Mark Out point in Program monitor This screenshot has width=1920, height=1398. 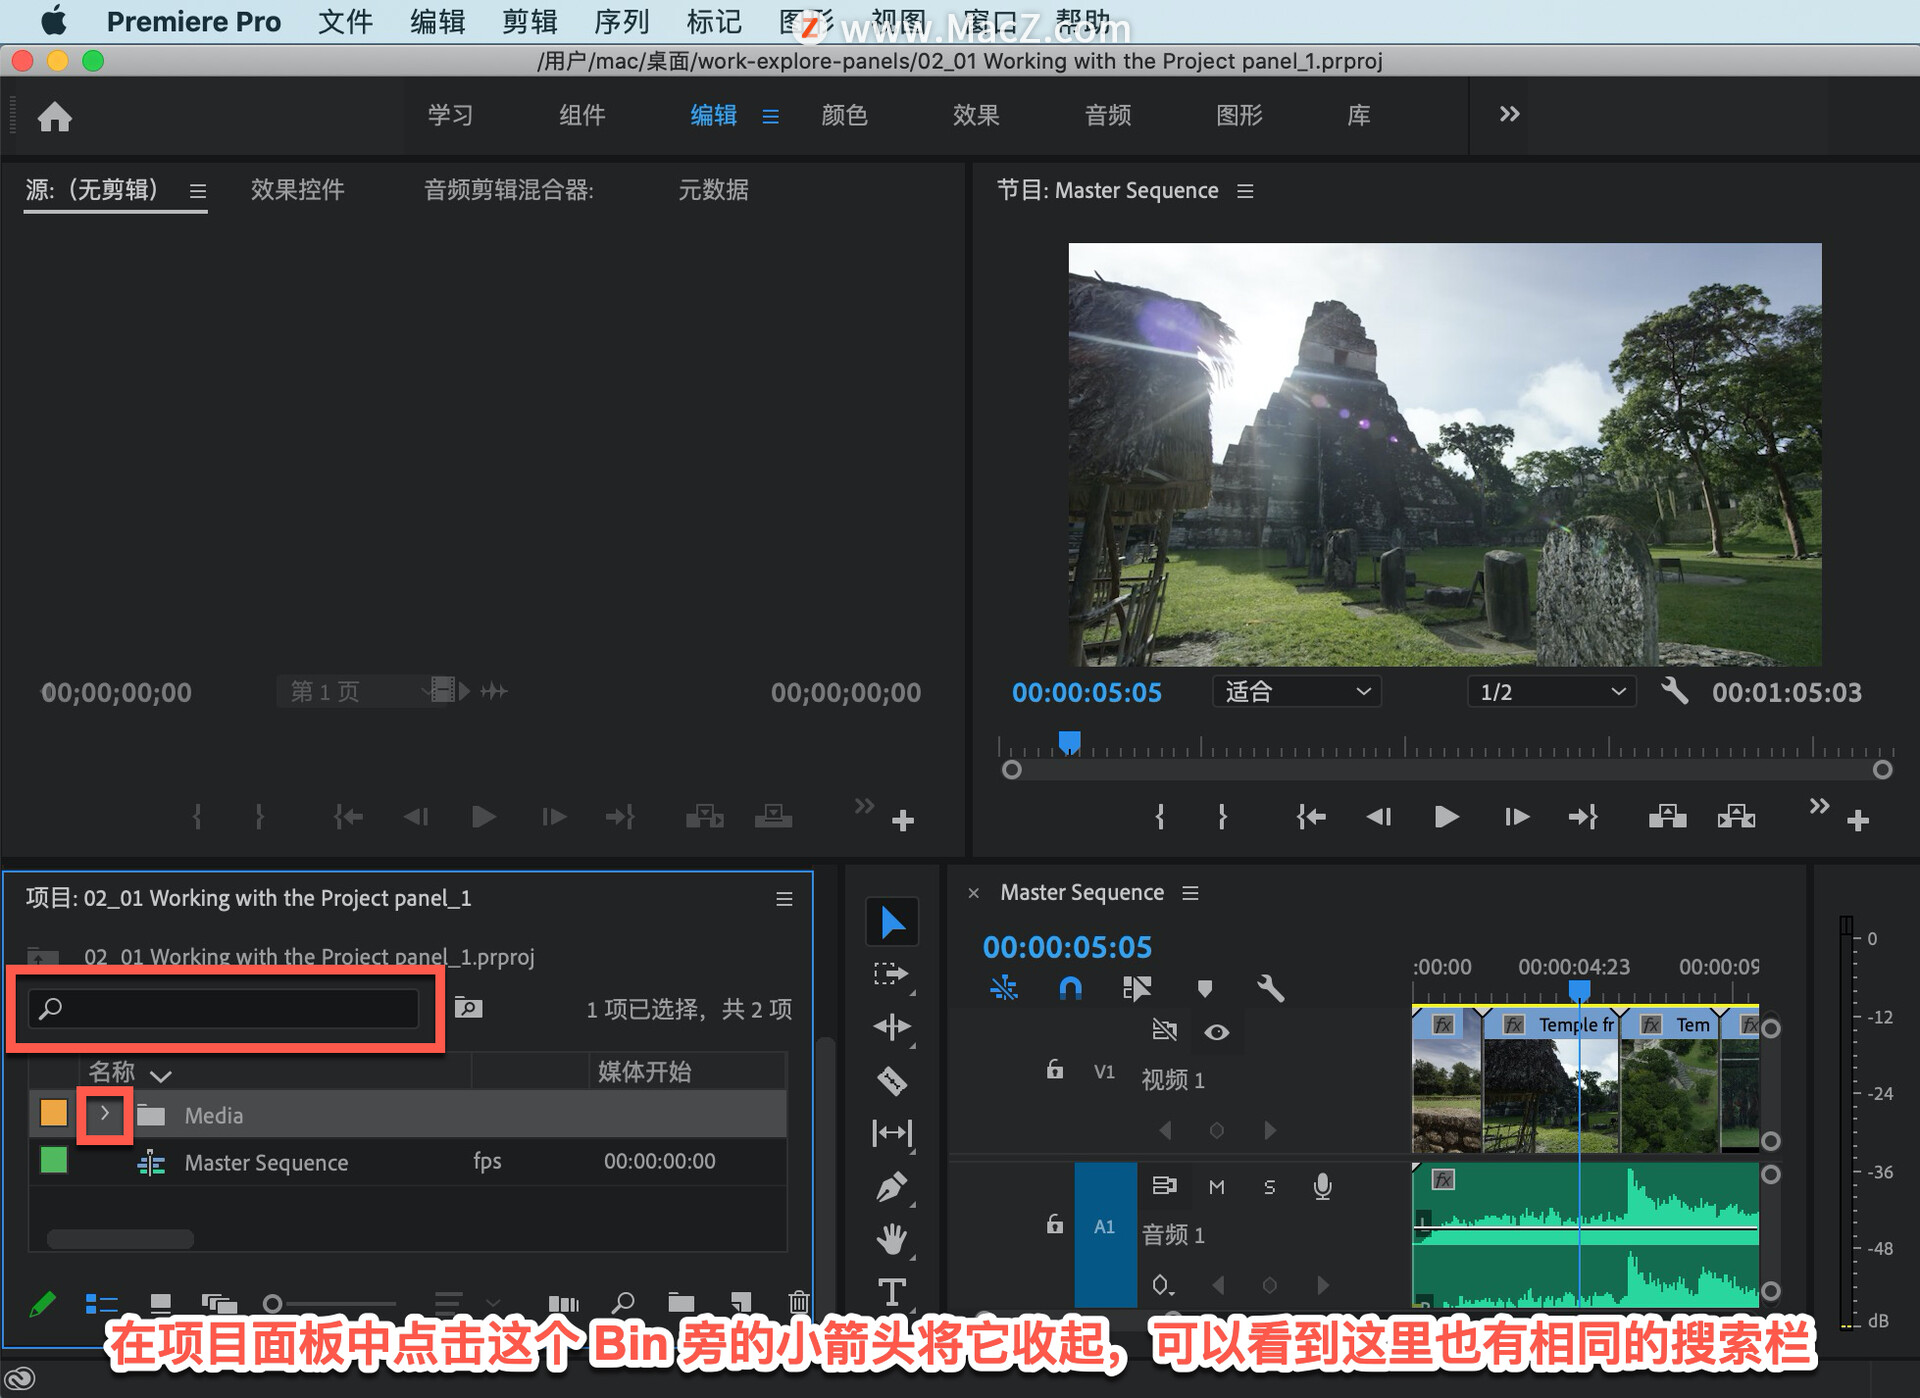tap(1222, 817)
